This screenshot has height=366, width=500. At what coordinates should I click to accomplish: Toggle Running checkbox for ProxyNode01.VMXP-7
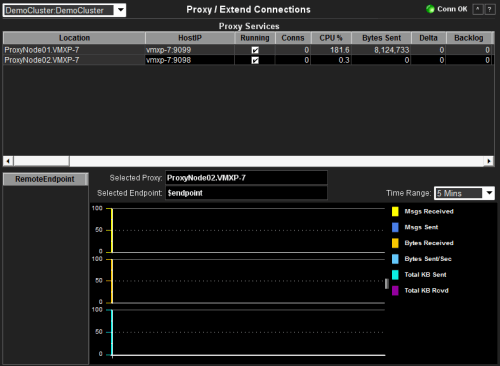point(255,50)
